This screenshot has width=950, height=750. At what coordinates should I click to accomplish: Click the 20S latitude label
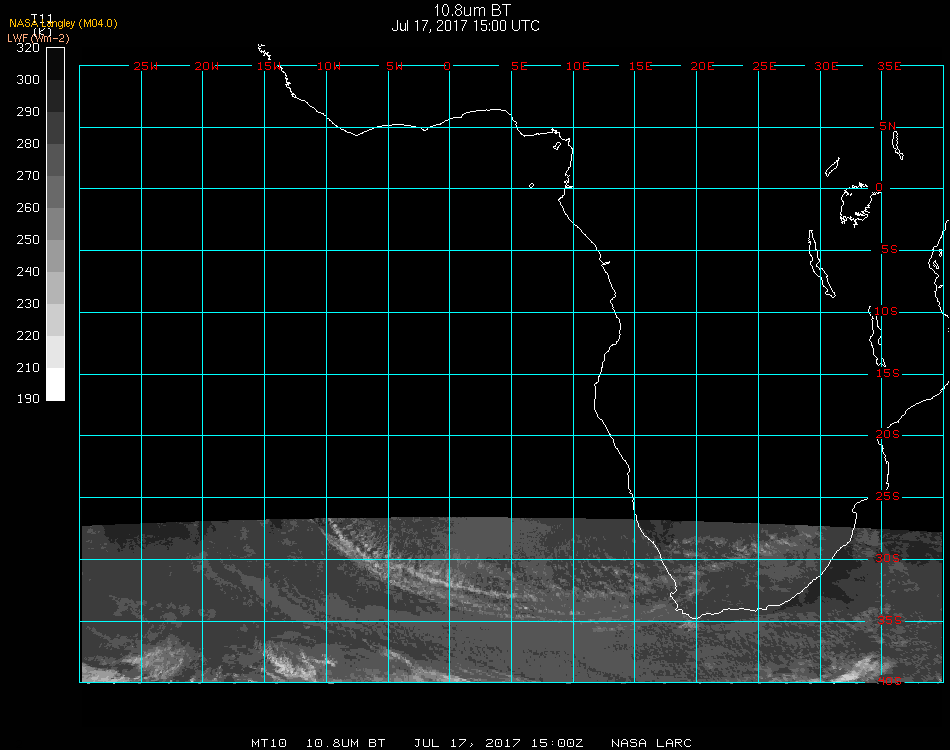pos(888,434)
